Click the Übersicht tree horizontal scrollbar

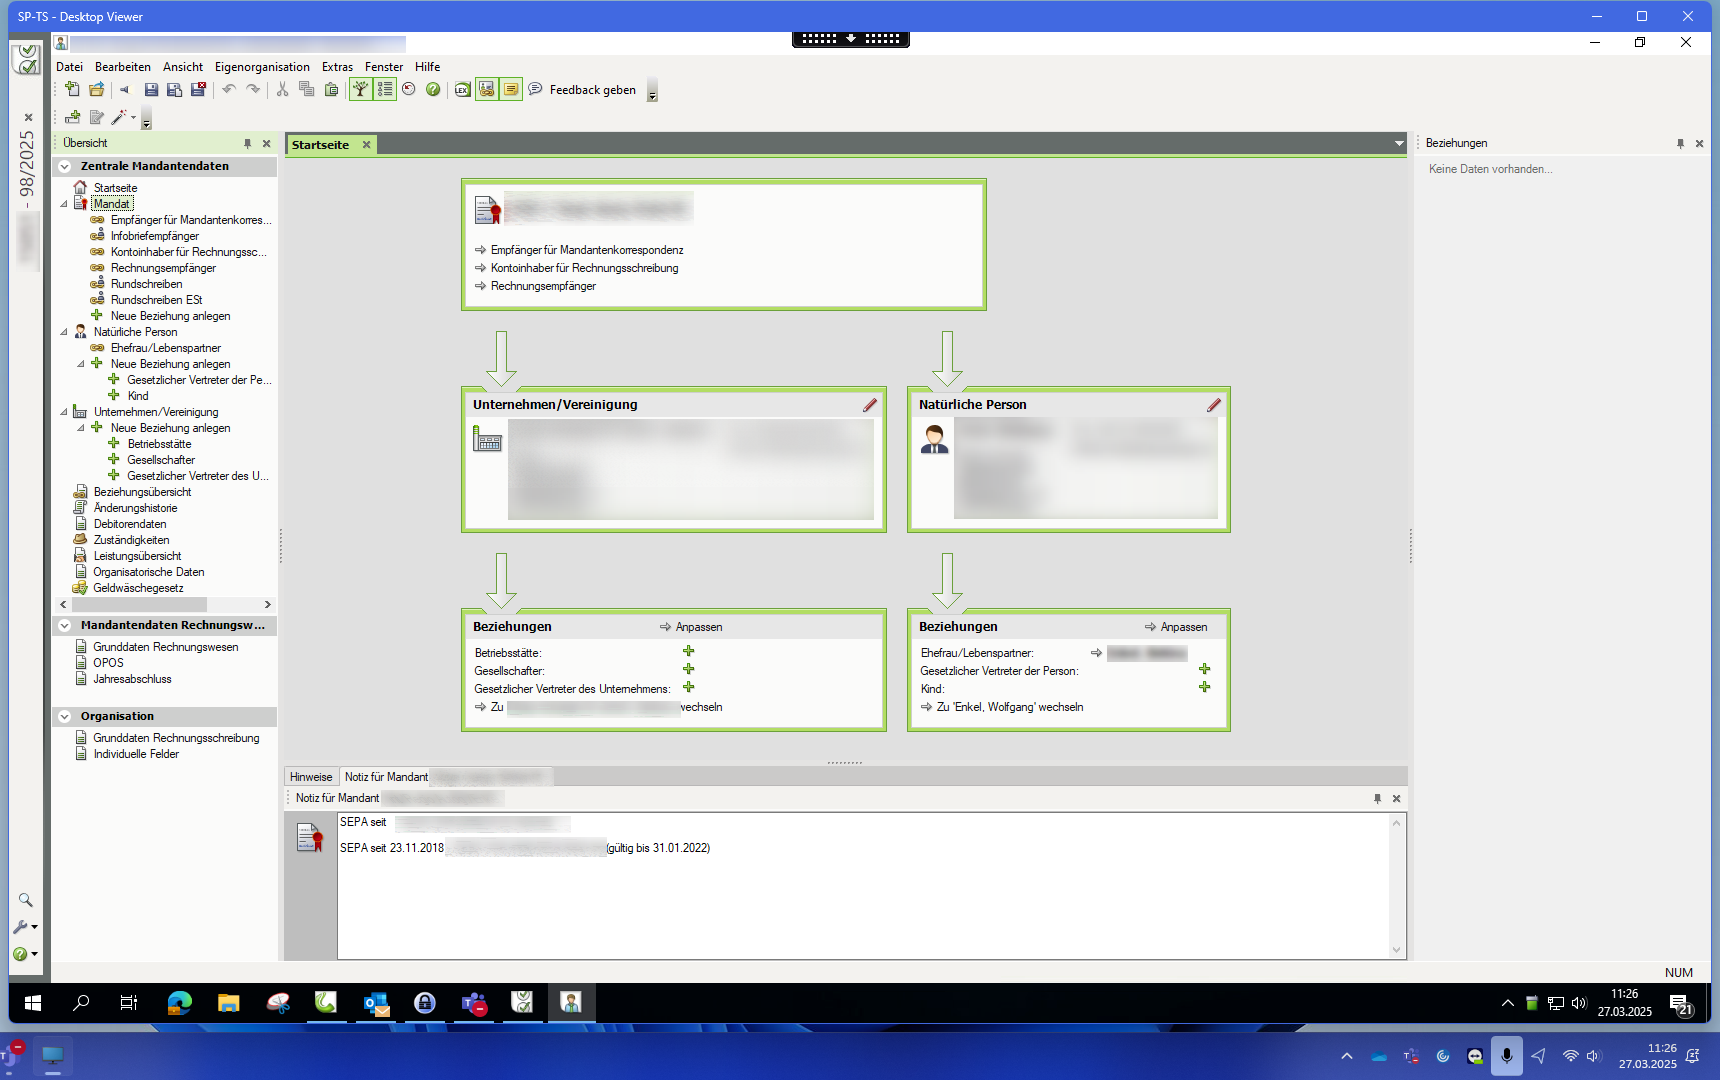tap(145, 605)
